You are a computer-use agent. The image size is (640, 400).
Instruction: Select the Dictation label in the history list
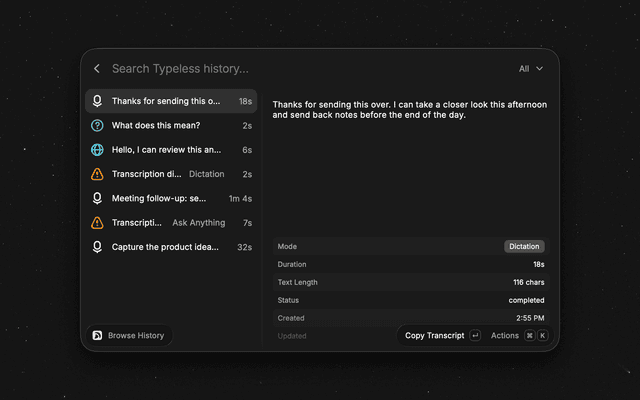(207, 174)
